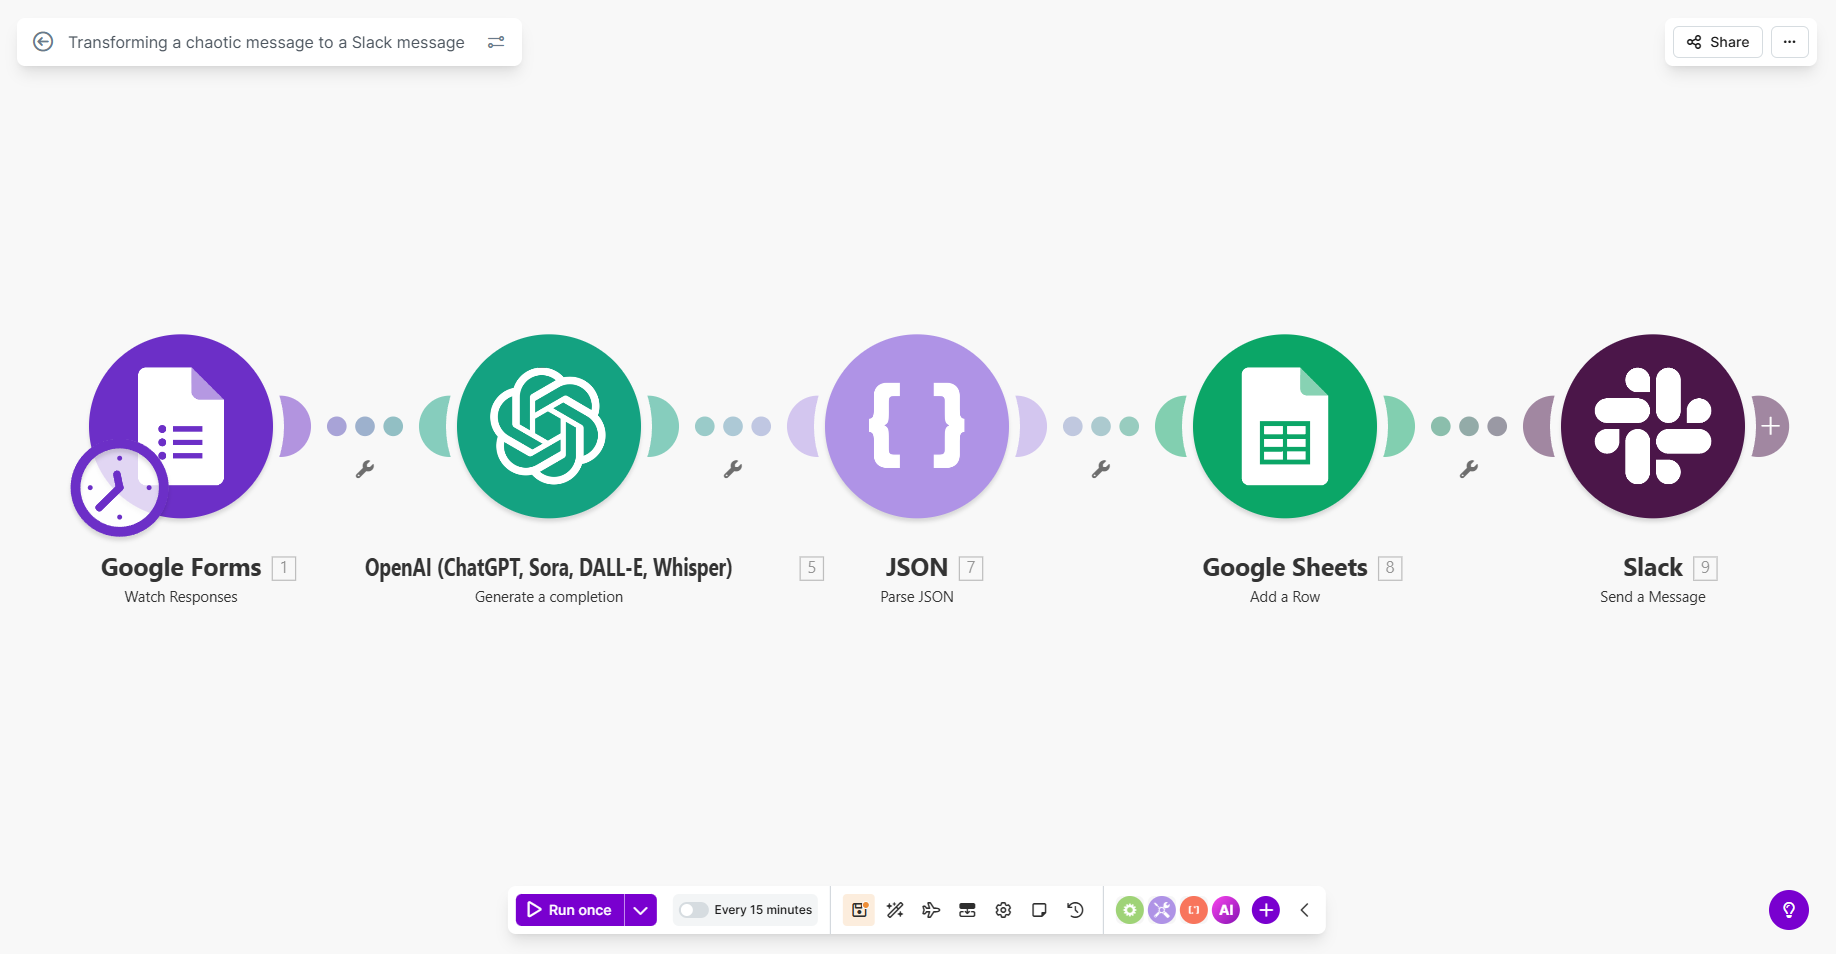Click the save scenario icon
1836x954 pixels.
tap(859, 910)
